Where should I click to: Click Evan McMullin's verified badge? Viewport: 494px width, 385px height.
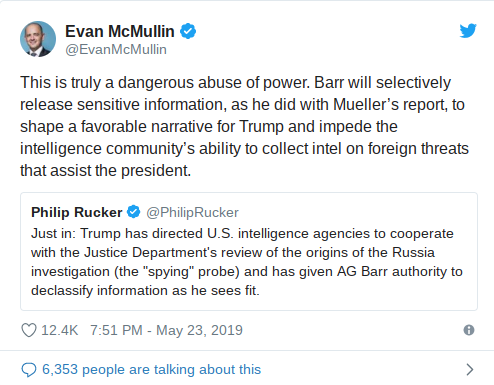click(x=188, y=31)
